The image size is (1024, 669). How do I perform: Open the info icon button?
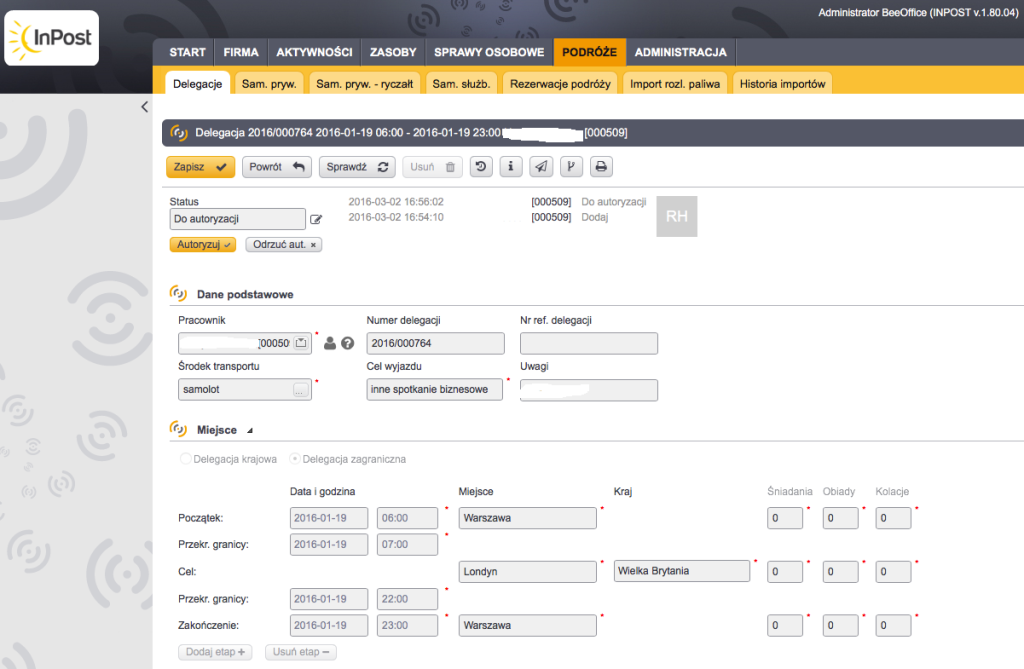(x=511, y=167)
